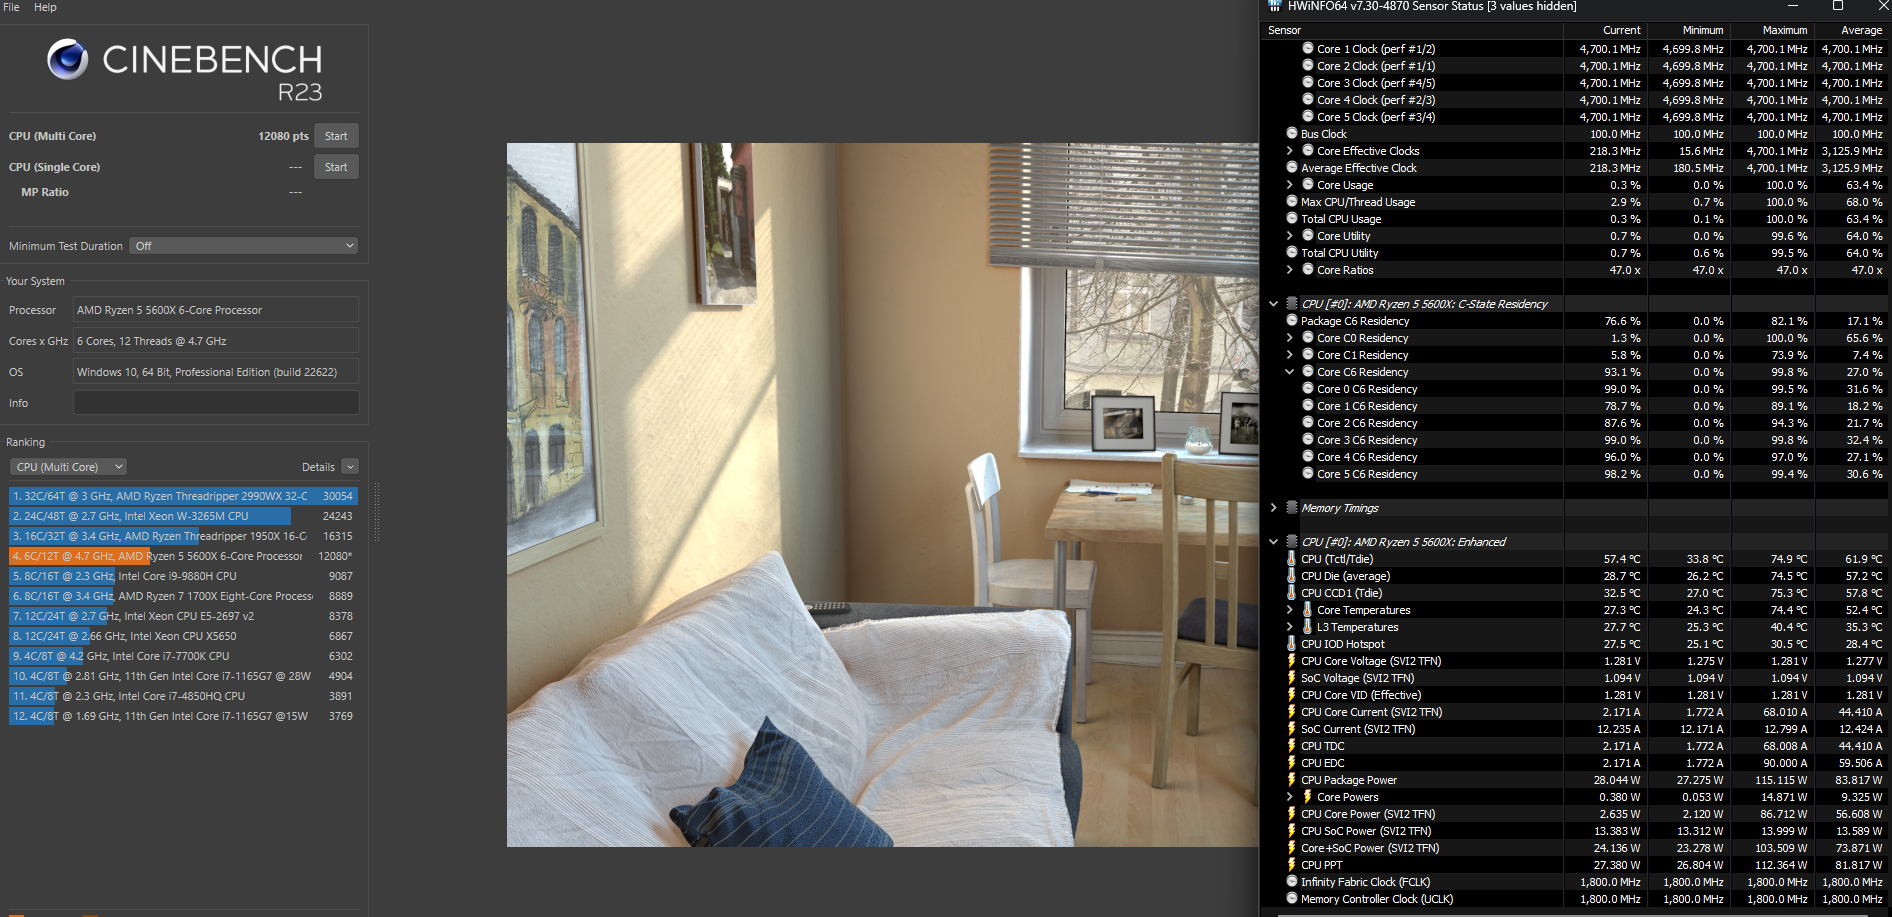Viewport: 1892px width, 917px height.
Task: Start the CPU (Multi Core) test
Action: coord(336,136)
